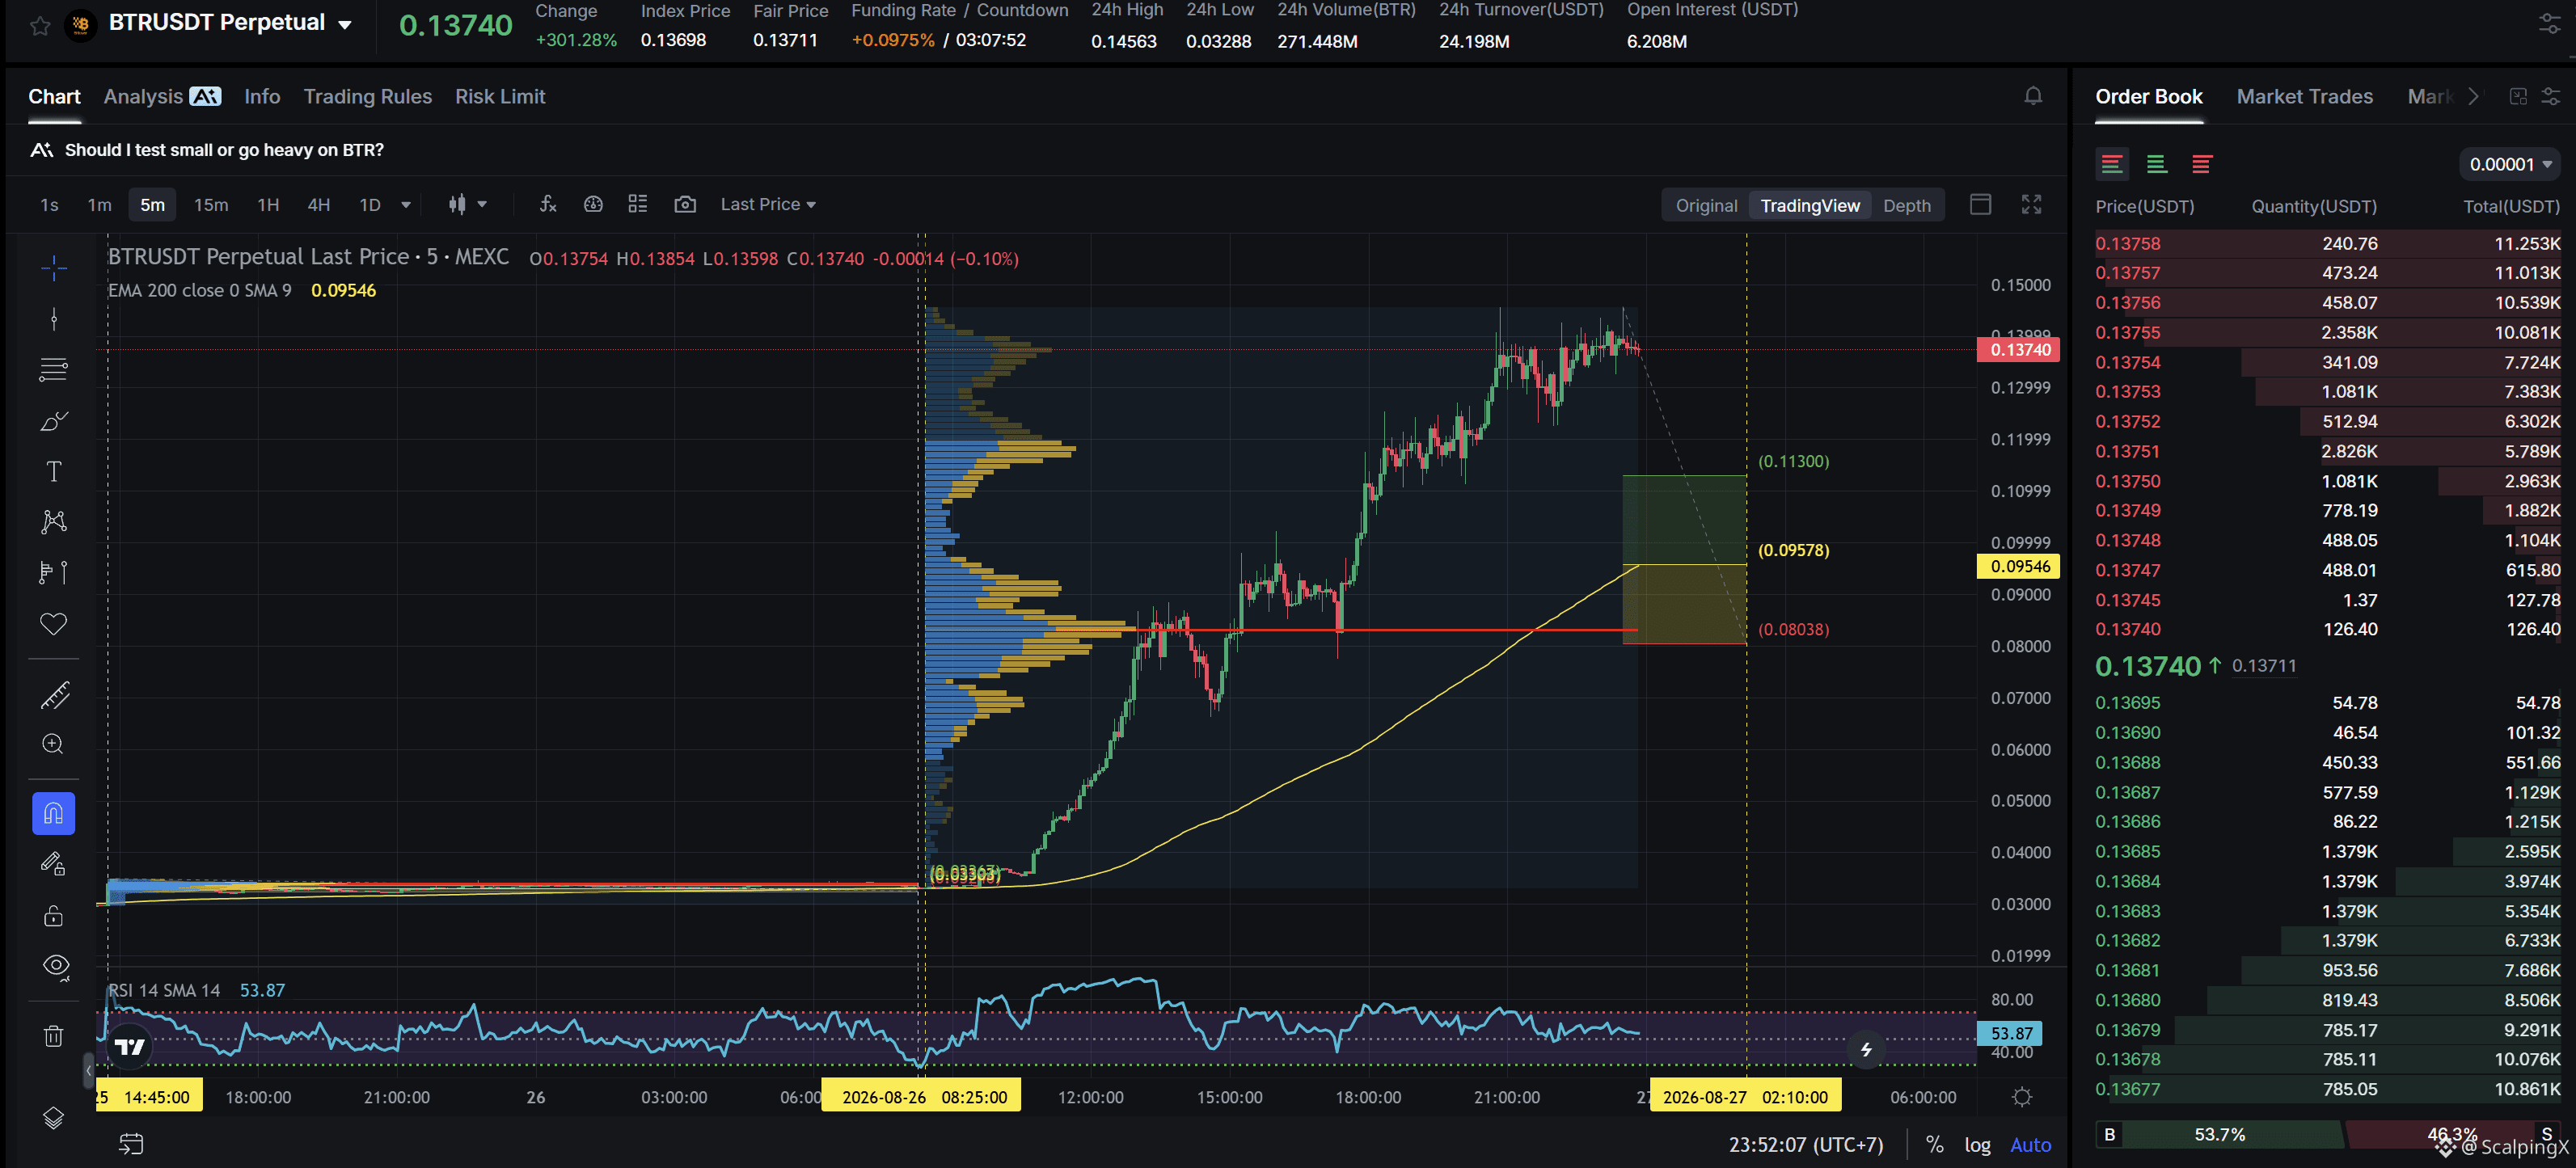
Task: Open the Risk Limit tab
Action: pyautogui.click(x=500, y=96)
